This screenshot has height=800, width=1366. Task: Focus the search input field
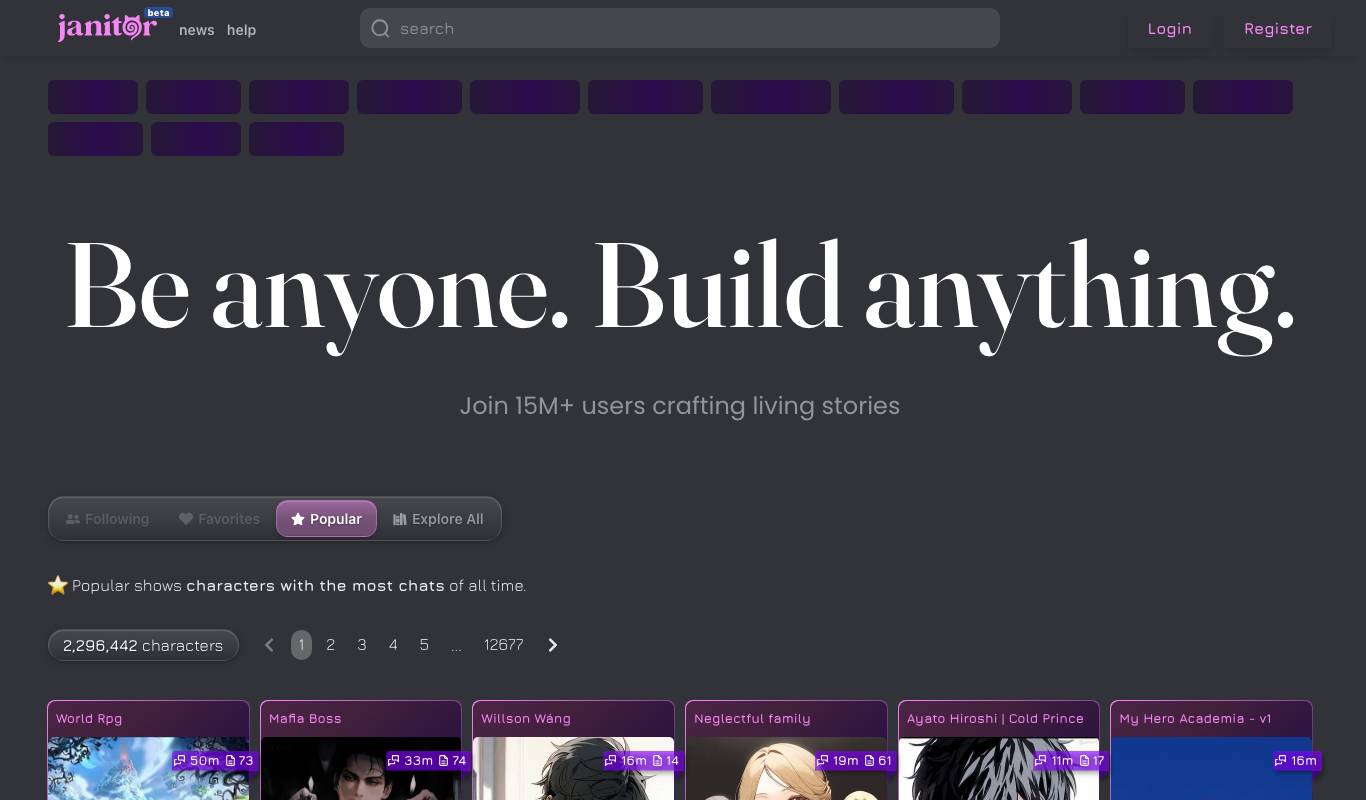point(680,28)
